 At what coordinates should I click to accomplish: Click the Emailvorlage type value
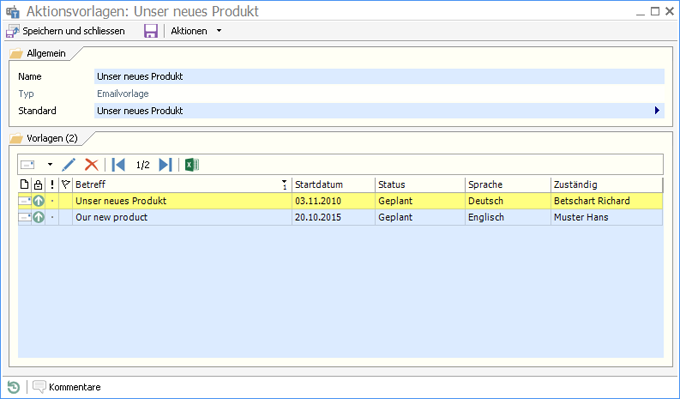(123, 94)
